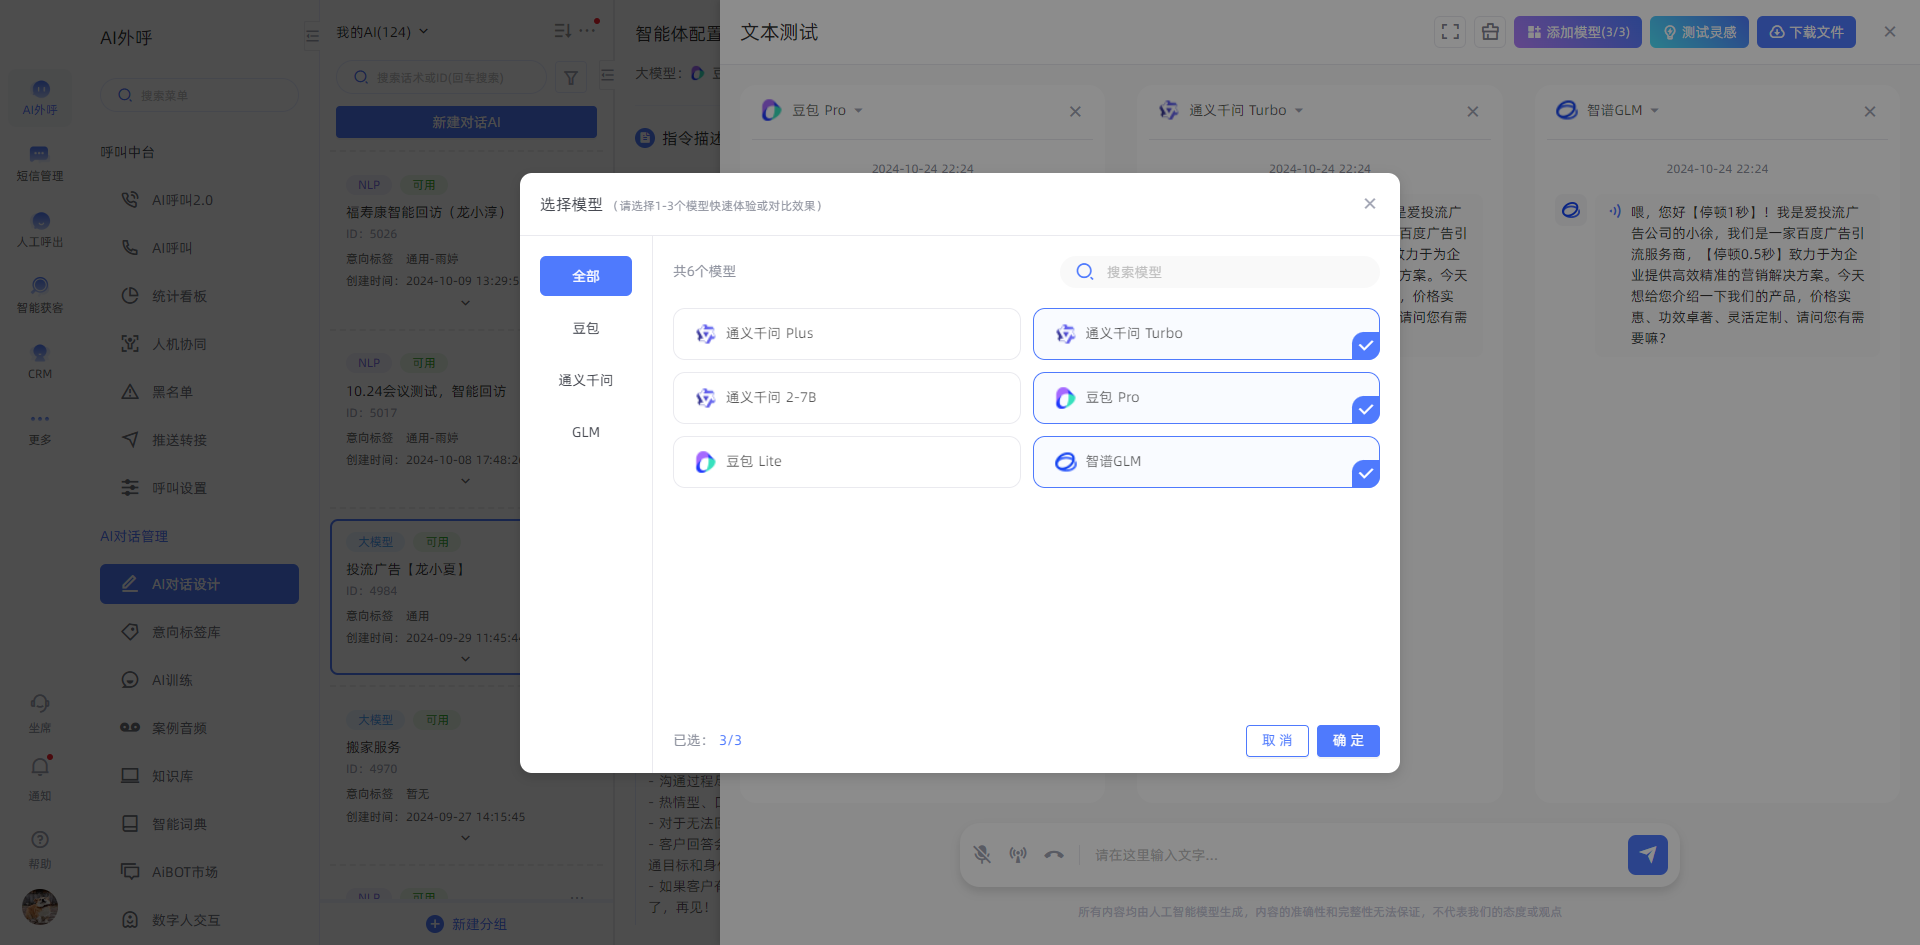
Task: Select the 通义千问 Plus model card
Action: (x=847, y=334)
